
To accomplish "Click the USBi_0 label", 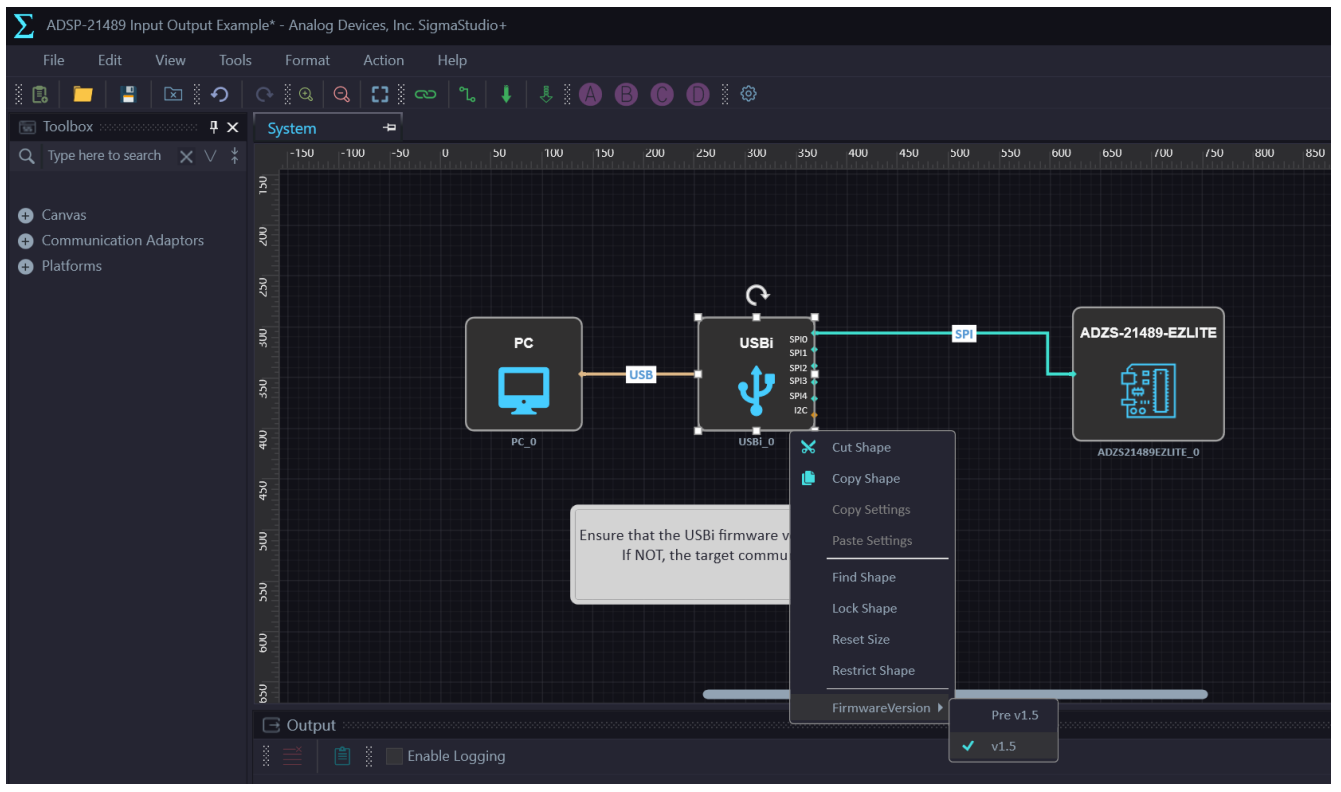I will point(756,441).
